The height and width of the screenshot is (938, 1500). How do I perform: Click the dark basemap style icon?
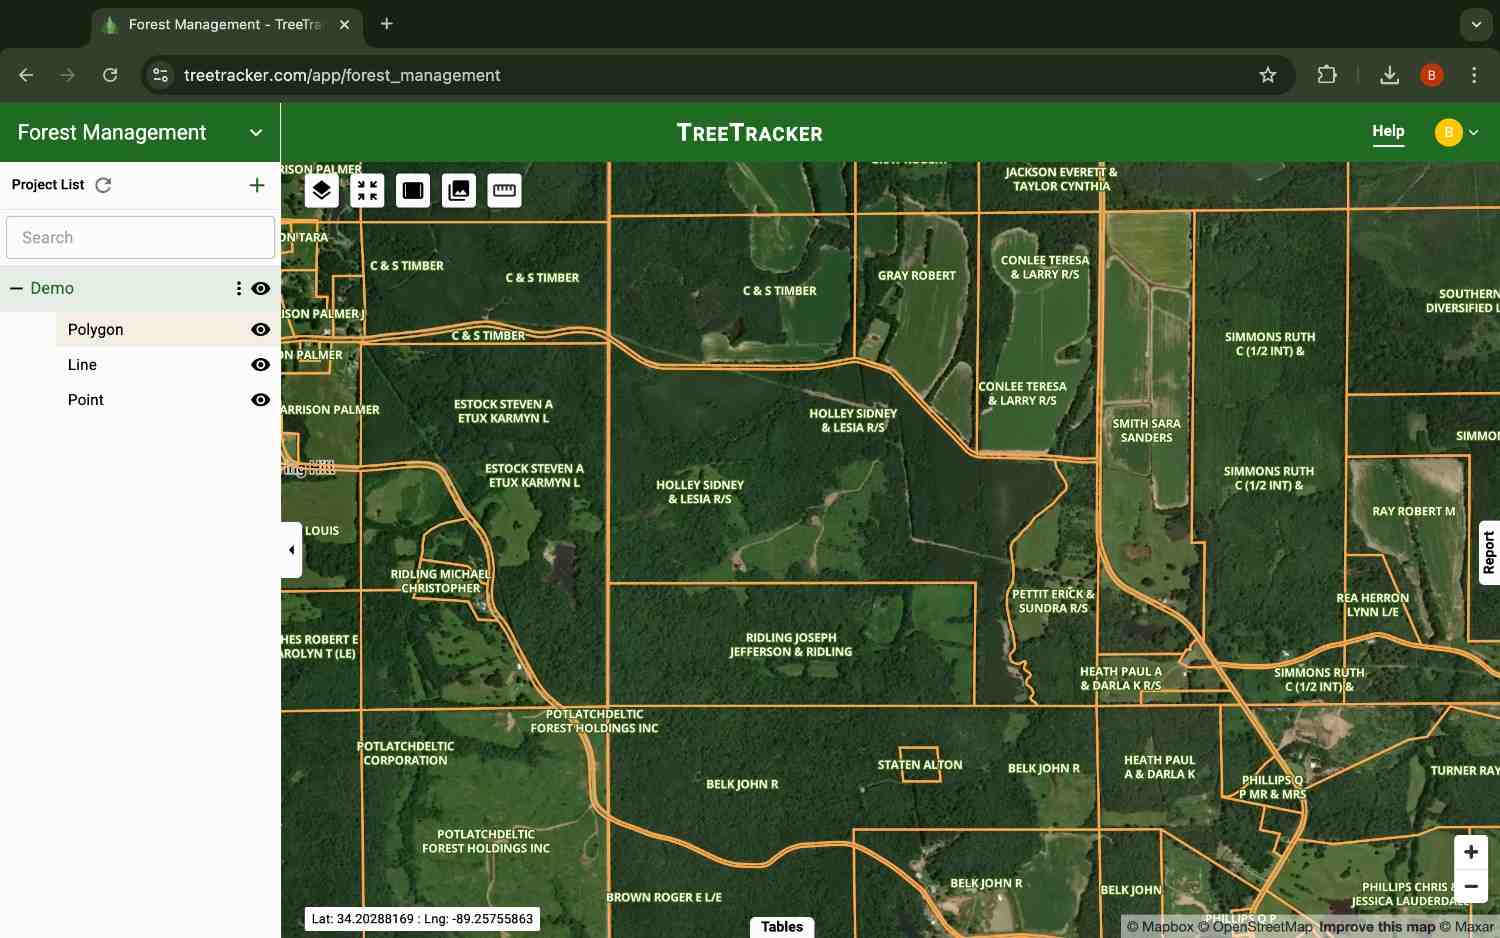click(x=412, y=190)
